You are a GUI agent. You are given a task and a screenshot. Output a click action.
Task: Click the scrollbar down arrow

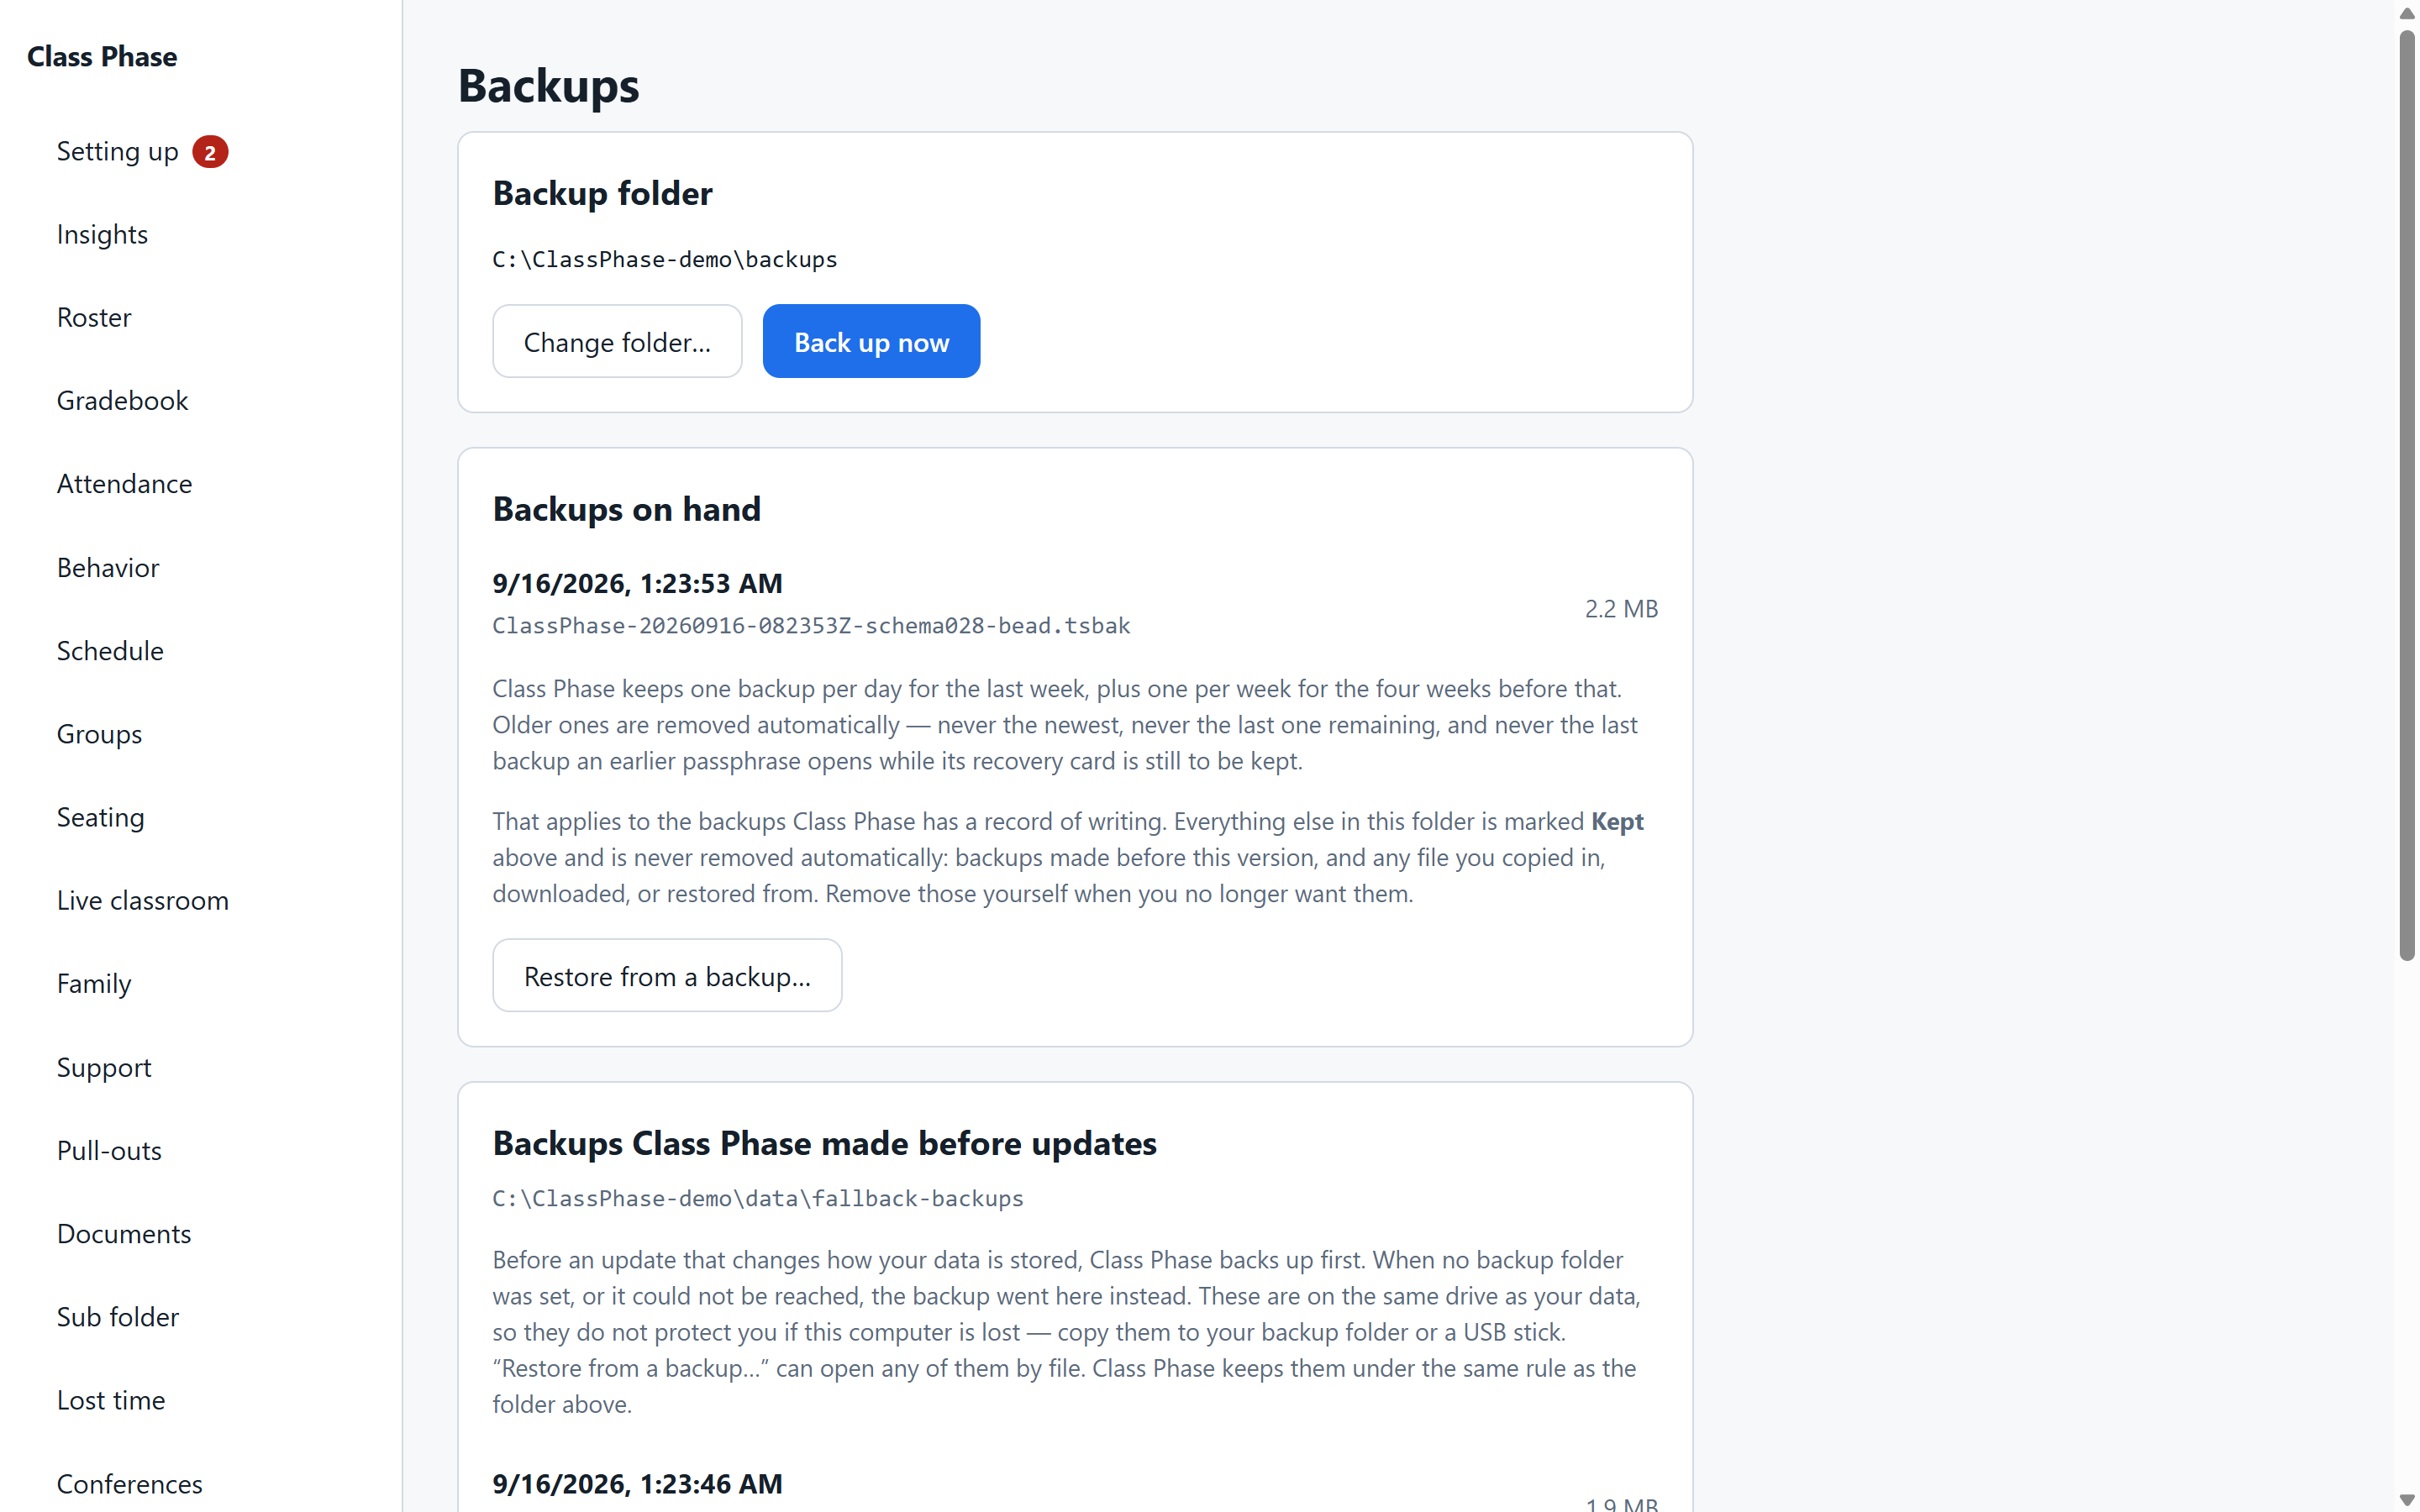pos(2407,1500)
